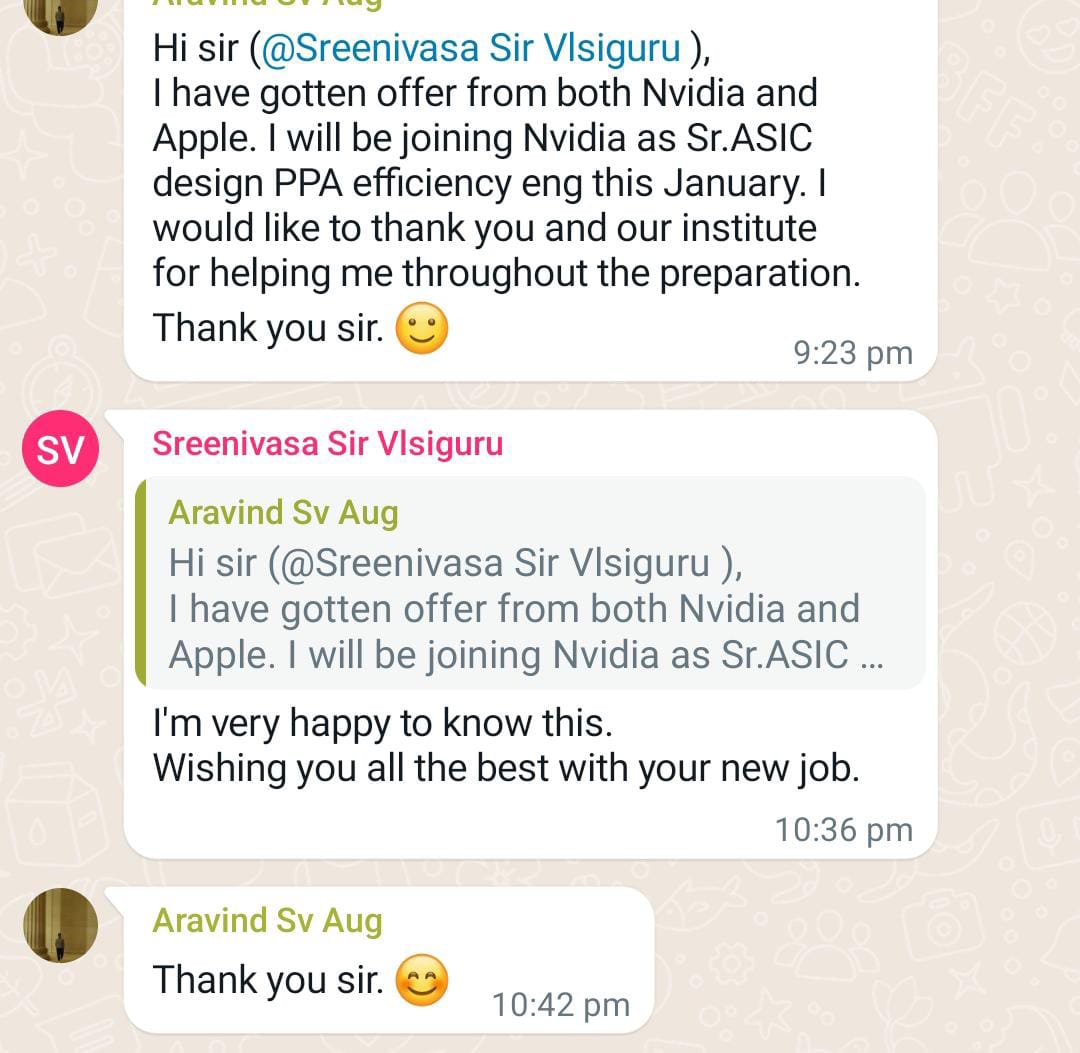Screen dimensions: 1080x1053
Task: Tap the quoted Aravind Sv Aug reply preview
Action: pos(530,583)
